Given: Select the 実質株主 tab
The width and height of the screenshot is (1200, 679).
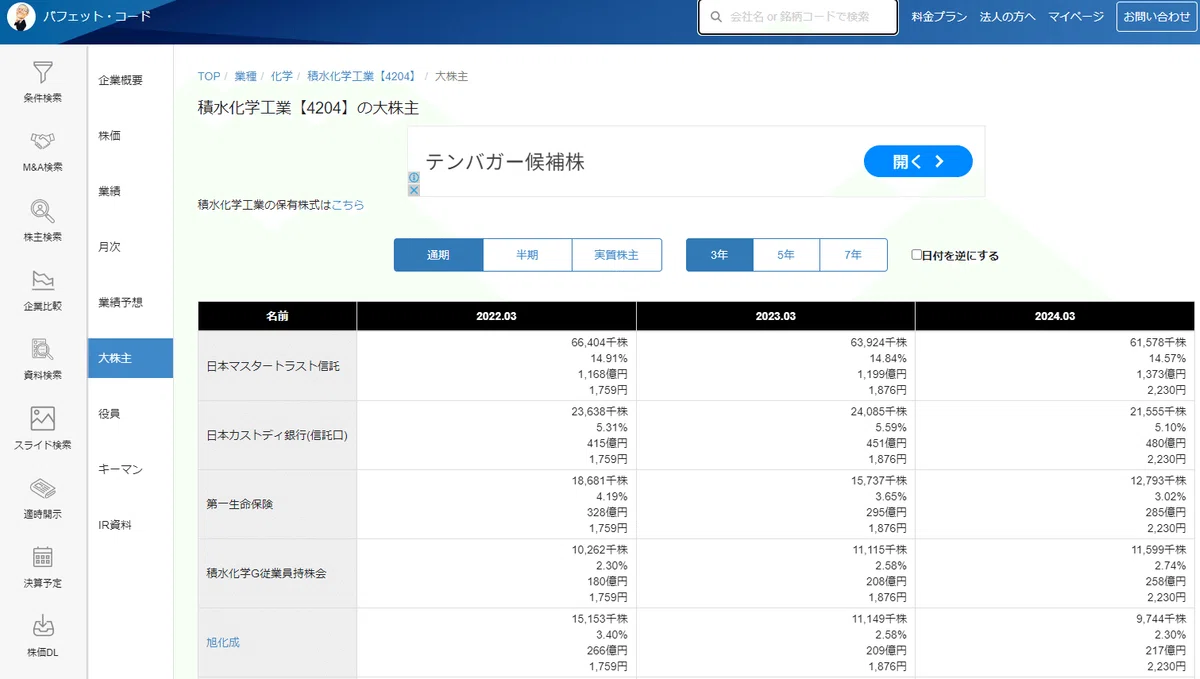Looking at the screenshot, I should pyautogui.click(x=616, y=255).
